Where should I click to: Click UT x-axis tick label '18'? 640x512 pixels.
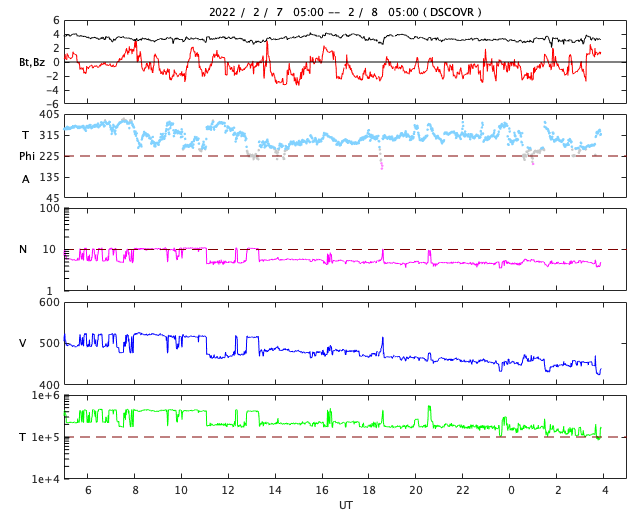coord(369,490)
